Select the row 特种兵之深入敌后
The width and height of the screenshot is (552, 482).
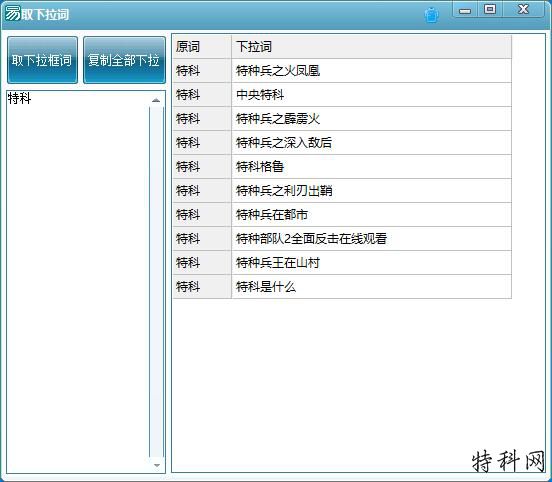[342, 143]
